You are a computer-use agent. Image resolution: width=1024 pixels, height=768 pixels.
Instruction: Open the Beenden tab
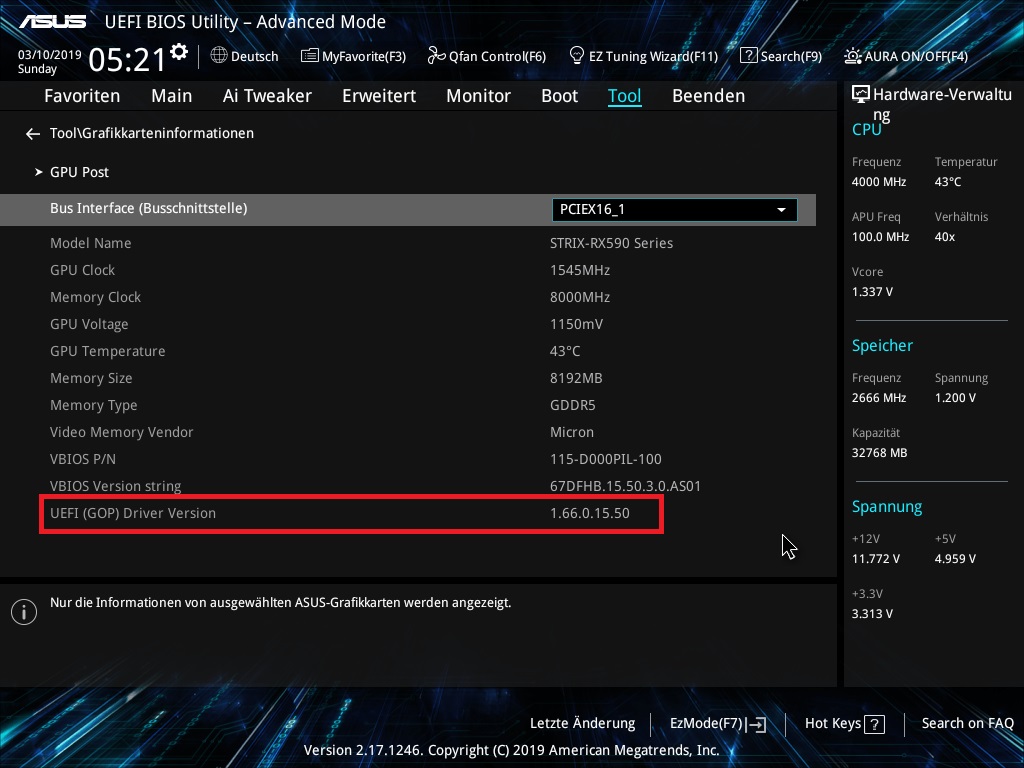(x=709, y=96)
